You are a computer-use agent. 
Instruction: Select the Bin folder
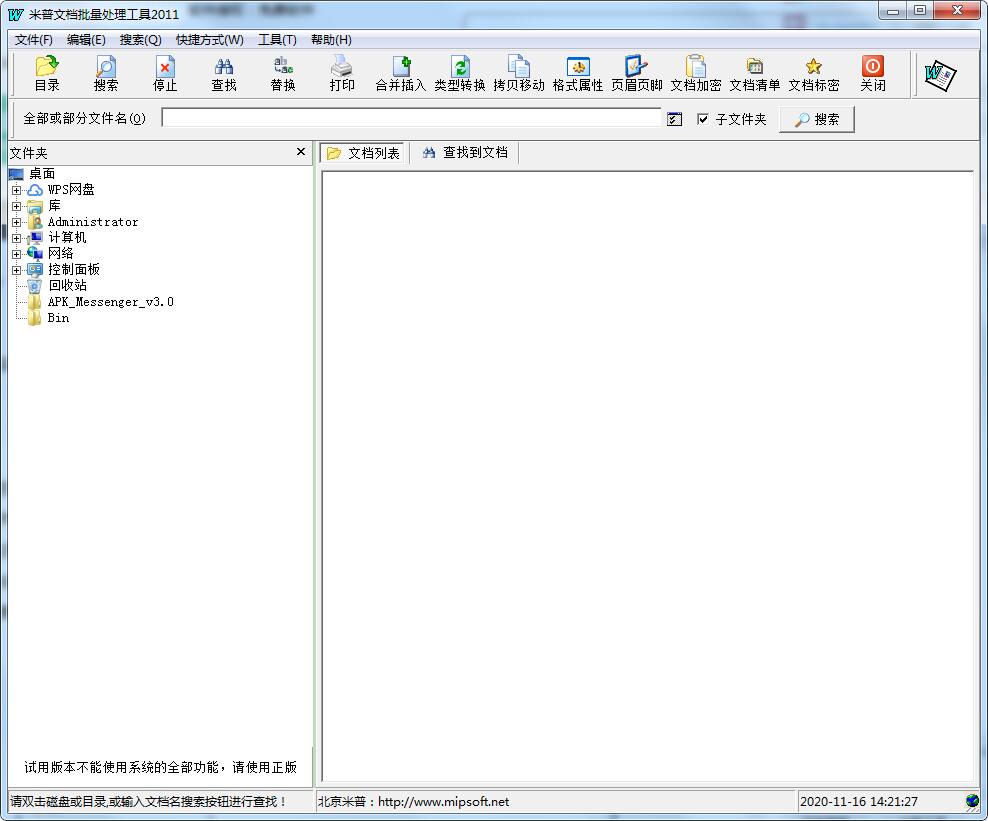pos(58,318)
